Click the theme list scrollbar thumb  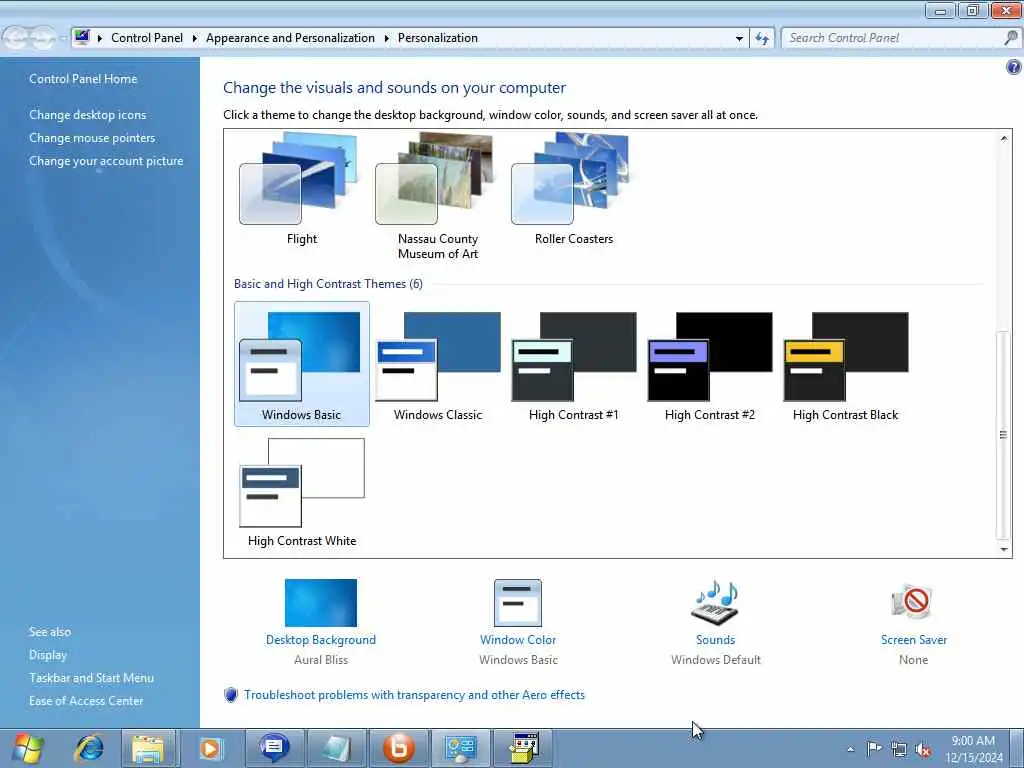click(1004, 435)
